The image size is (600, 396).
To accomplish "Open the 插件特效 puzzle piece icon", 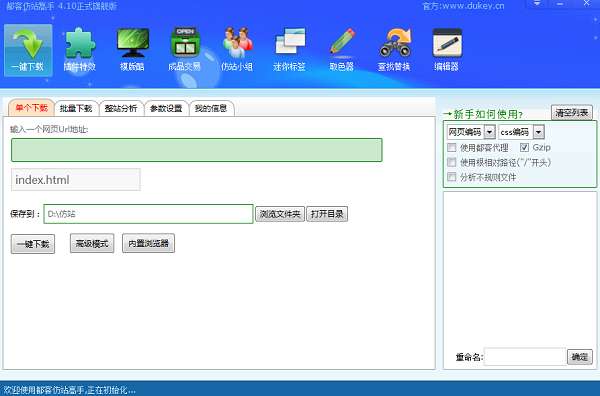I will [x=80, y=51].
